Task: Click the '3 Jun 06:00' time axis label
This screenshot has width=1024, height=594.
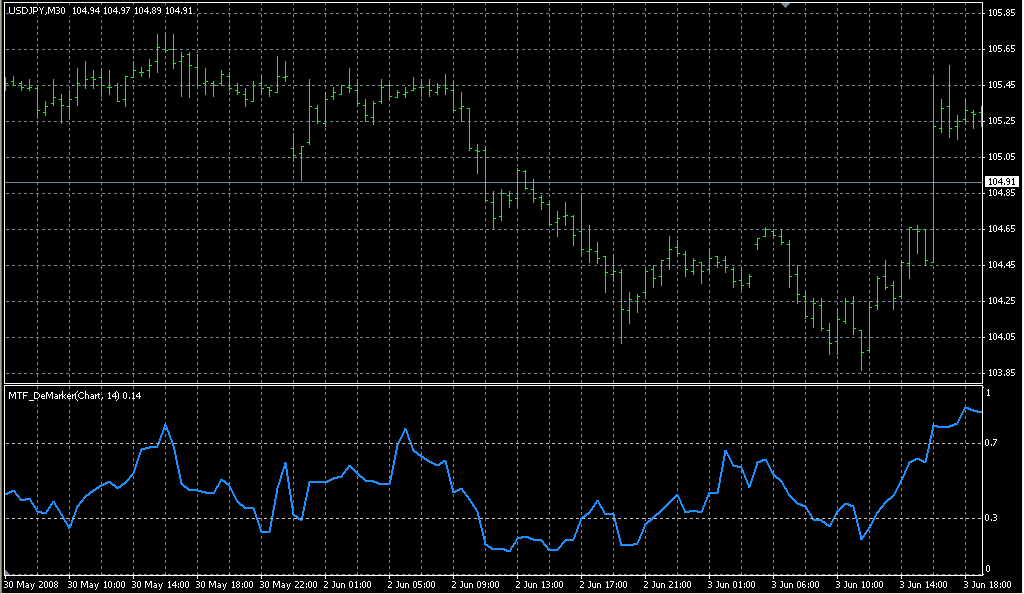Action: [x=795, y=585]
